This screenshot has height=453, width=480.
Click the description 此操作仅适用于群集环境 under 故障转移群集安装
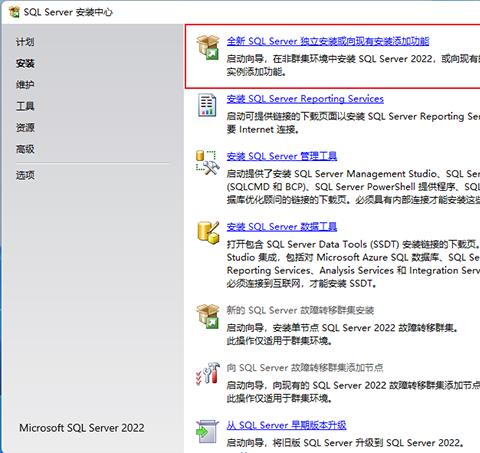tap(279, 341)
